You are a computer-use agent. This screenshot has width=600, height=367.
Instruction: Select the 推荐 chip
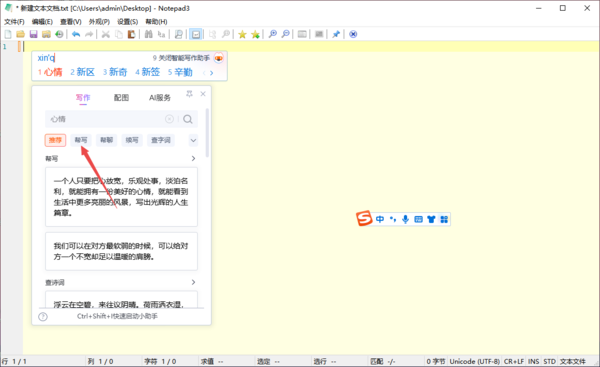55,140
